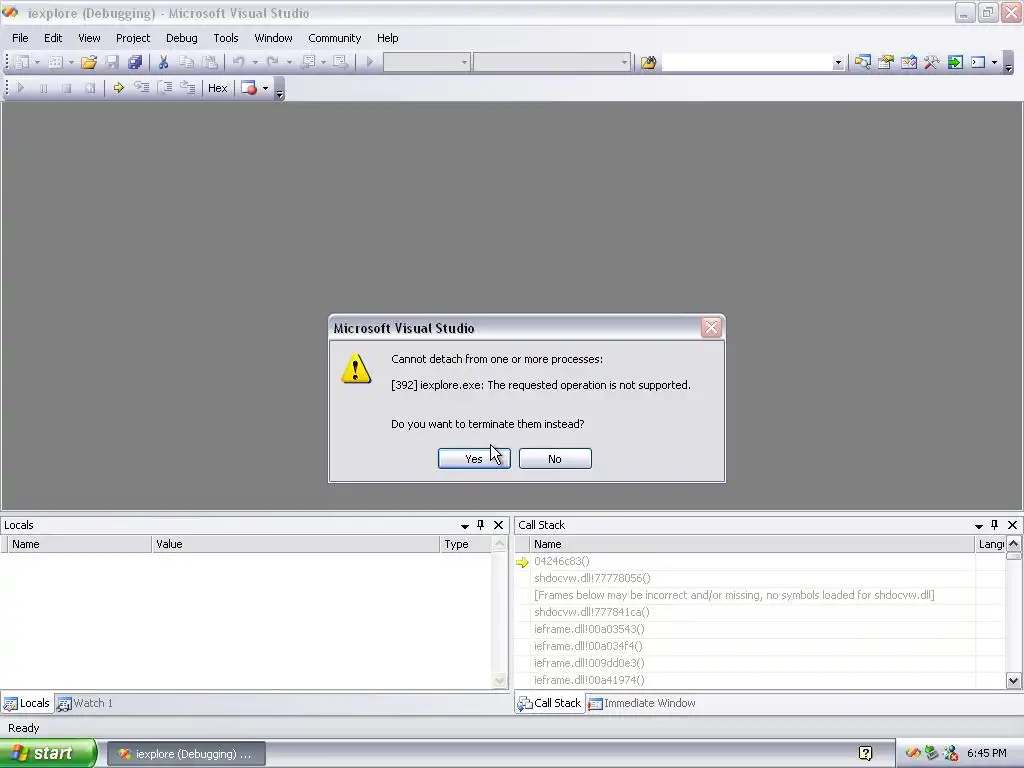Click the help question mark tray icon
Image resolution: width=1024 pixels, height=768 pixels.
tap(865, 754)
